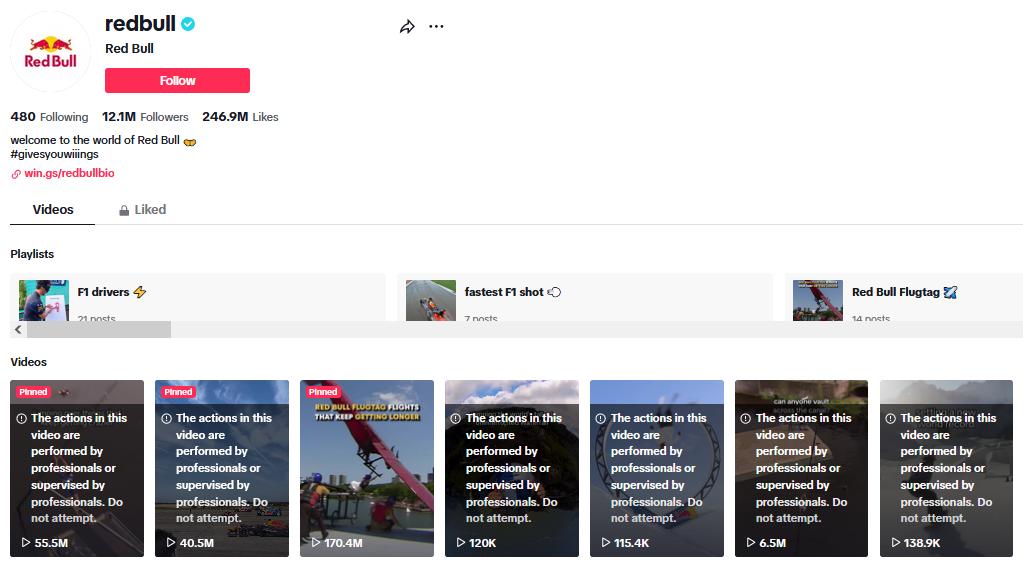The image size is (1023, 563).
Task: Click the Red Bull profile avatar
Action: click(x=50, y=52)
